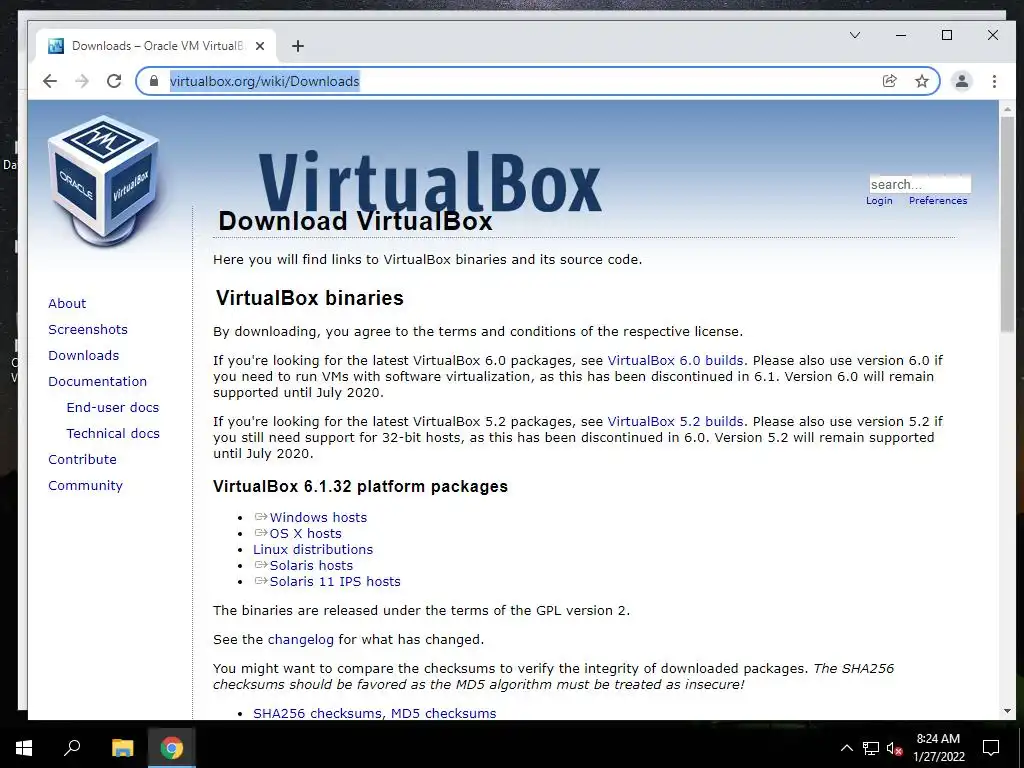
Task: Download the Solaris 11 IPS hosts package
Action: click(x=335, y=581)
